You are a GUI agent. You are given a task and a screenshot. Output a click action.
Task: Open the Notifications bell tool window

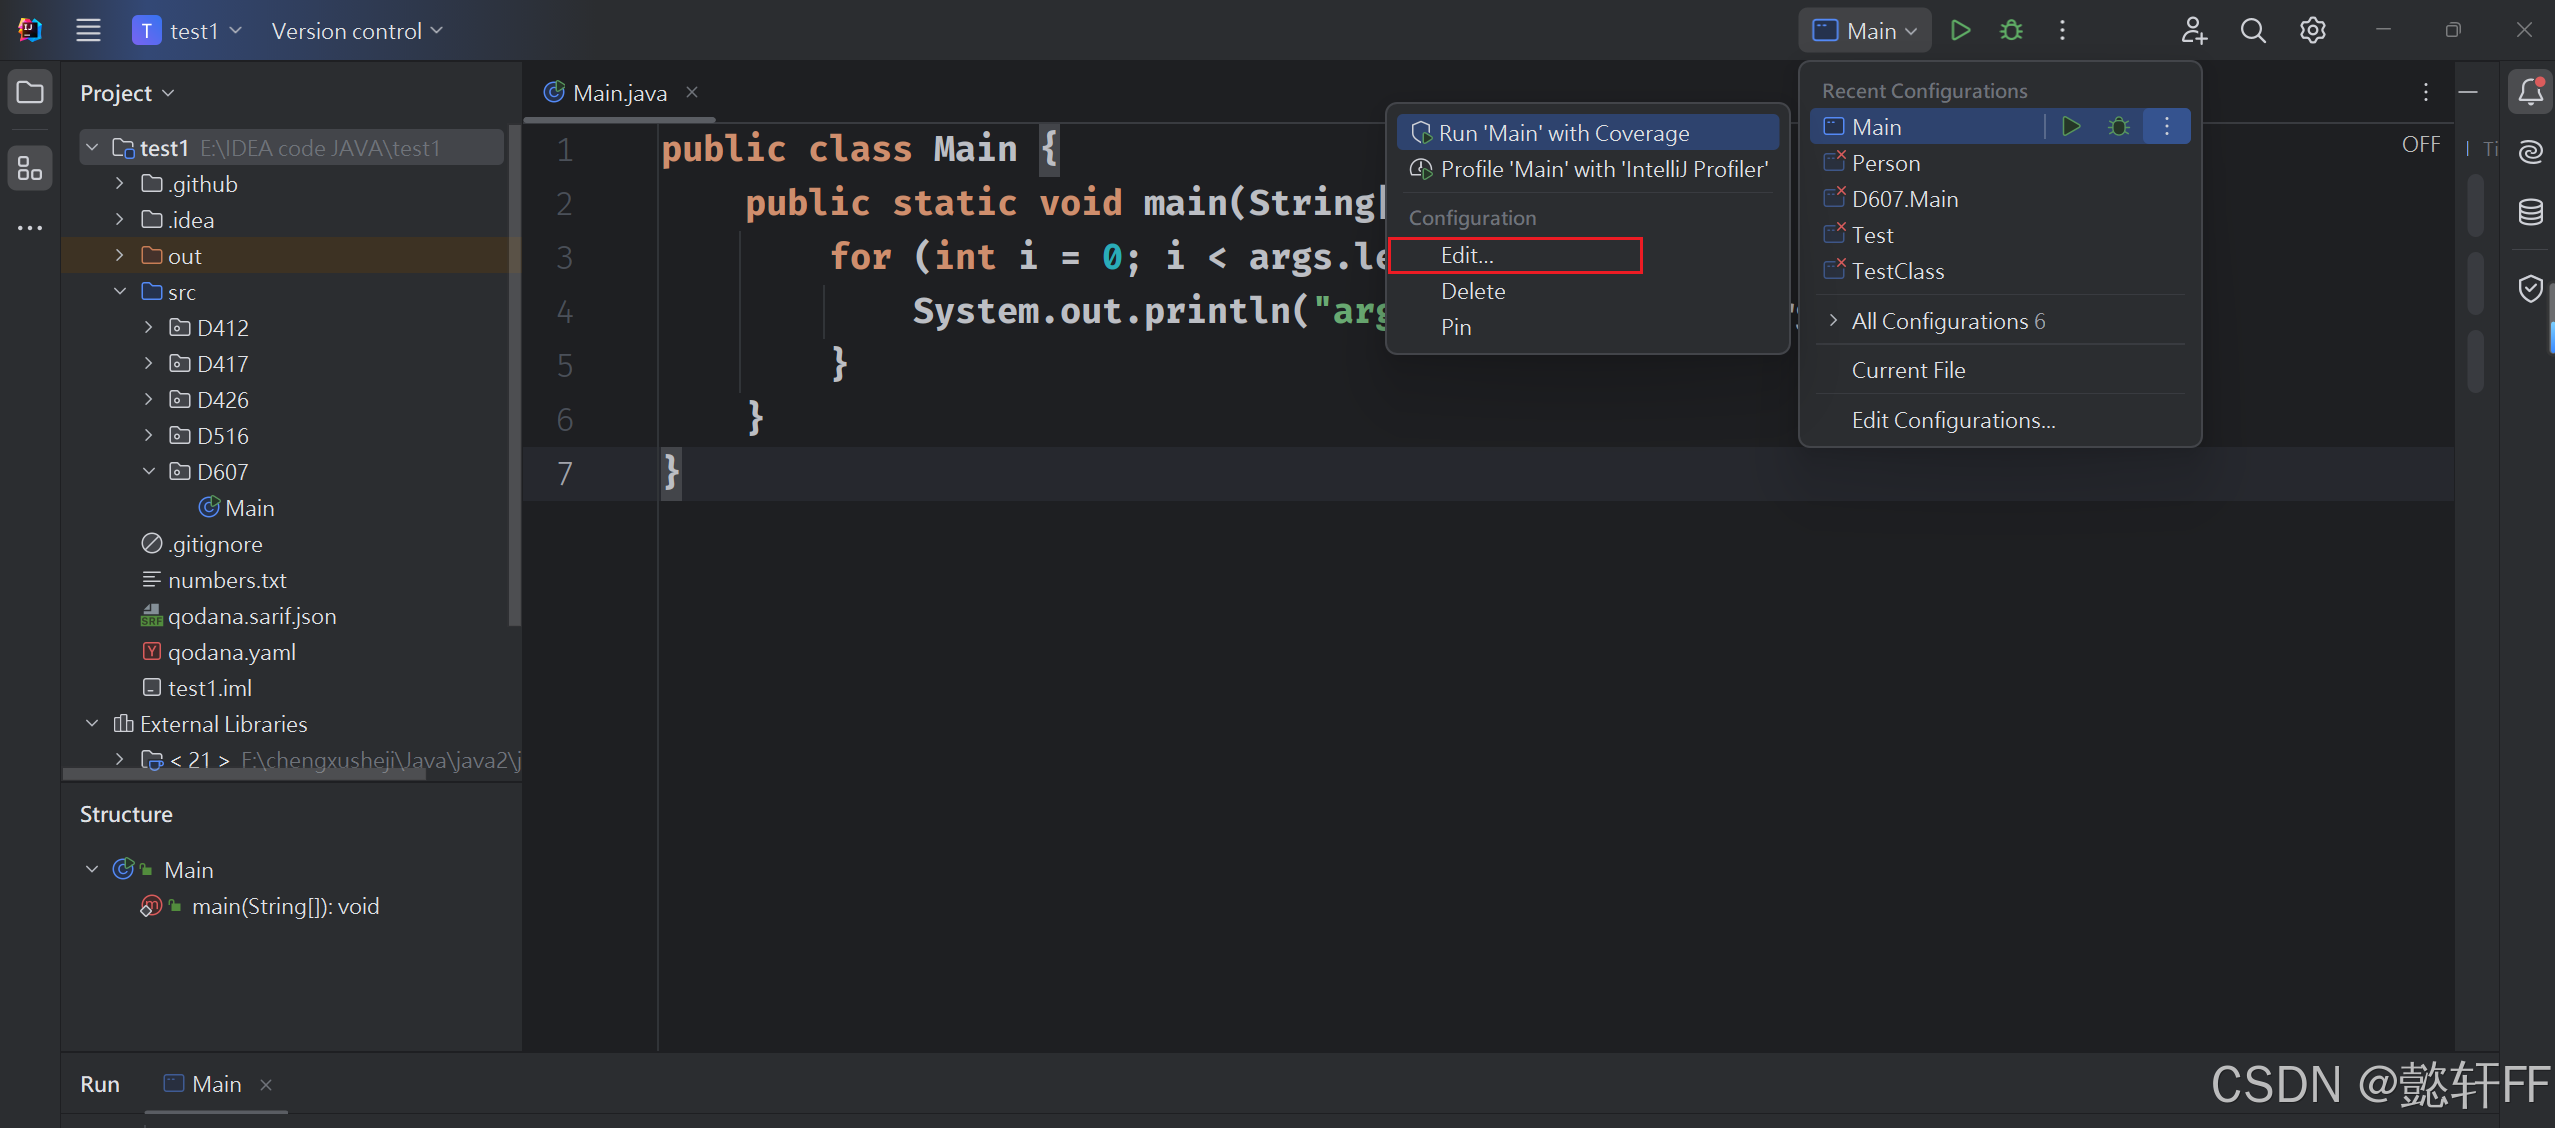point(2530,92)
